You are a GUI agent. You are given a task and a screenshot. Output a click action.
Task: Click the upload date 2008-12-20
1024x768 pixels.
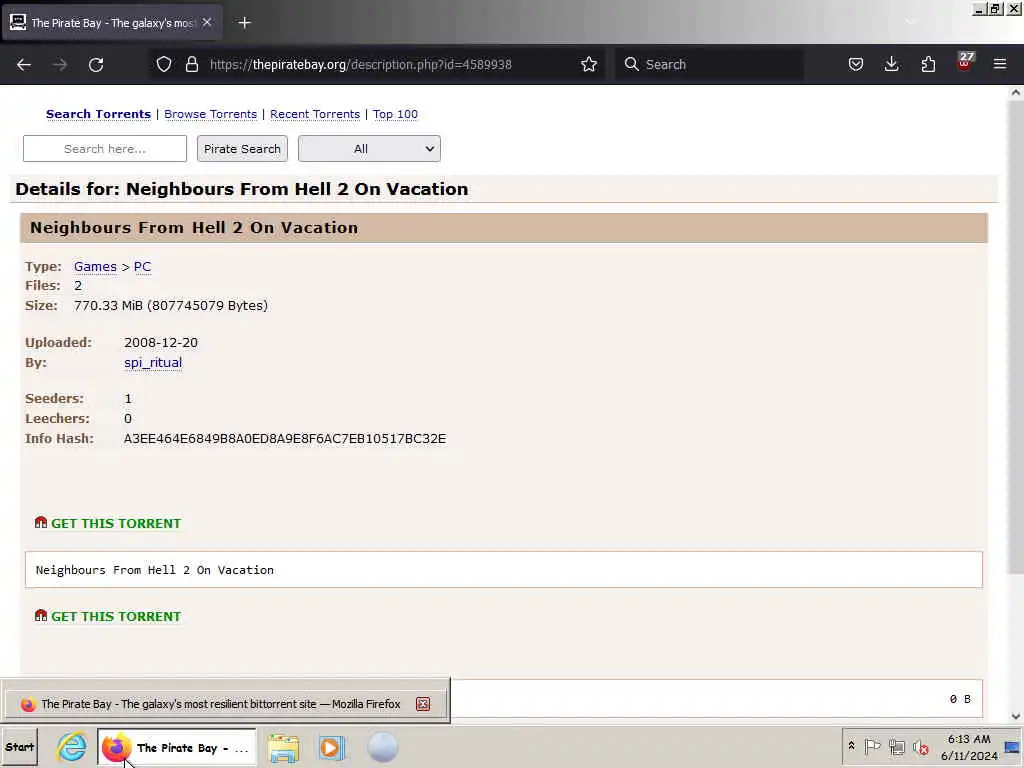pyautogui.click(x=161, y=342)
